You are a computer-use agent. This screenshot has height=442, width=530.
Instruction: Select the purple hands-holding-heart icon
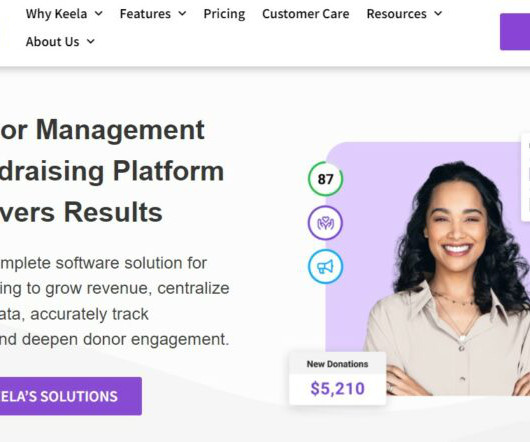[x=325, y=223]
